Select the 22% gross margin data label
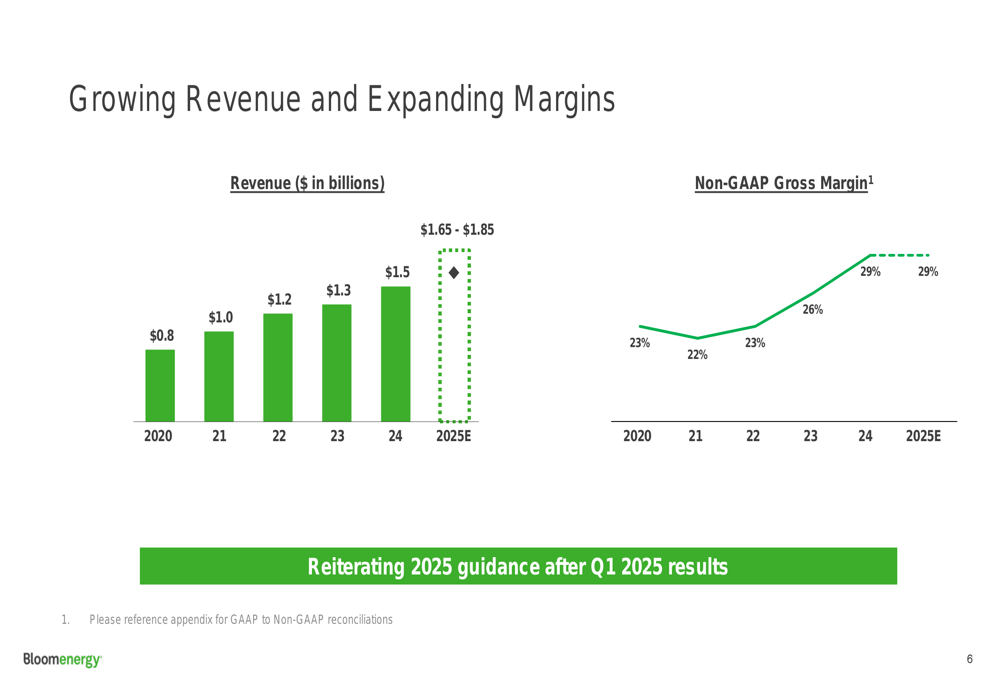 (697, 354)
